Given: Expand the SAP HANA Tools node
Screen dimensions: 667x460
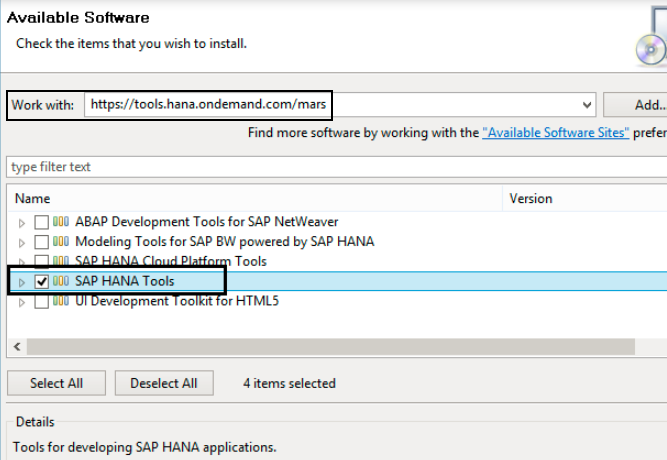Looking at the screenshot, I should [23, 282].
